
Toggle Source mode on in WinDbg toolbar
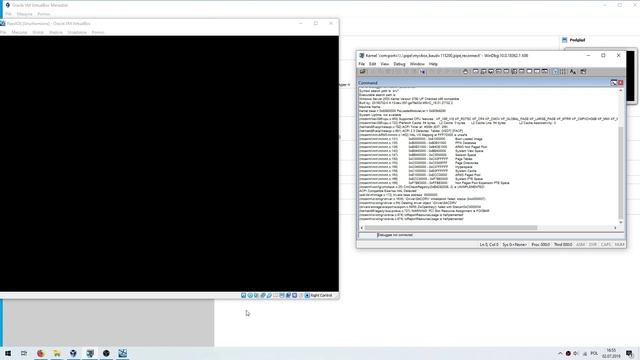pyautogui.click(x=556, y=71)
